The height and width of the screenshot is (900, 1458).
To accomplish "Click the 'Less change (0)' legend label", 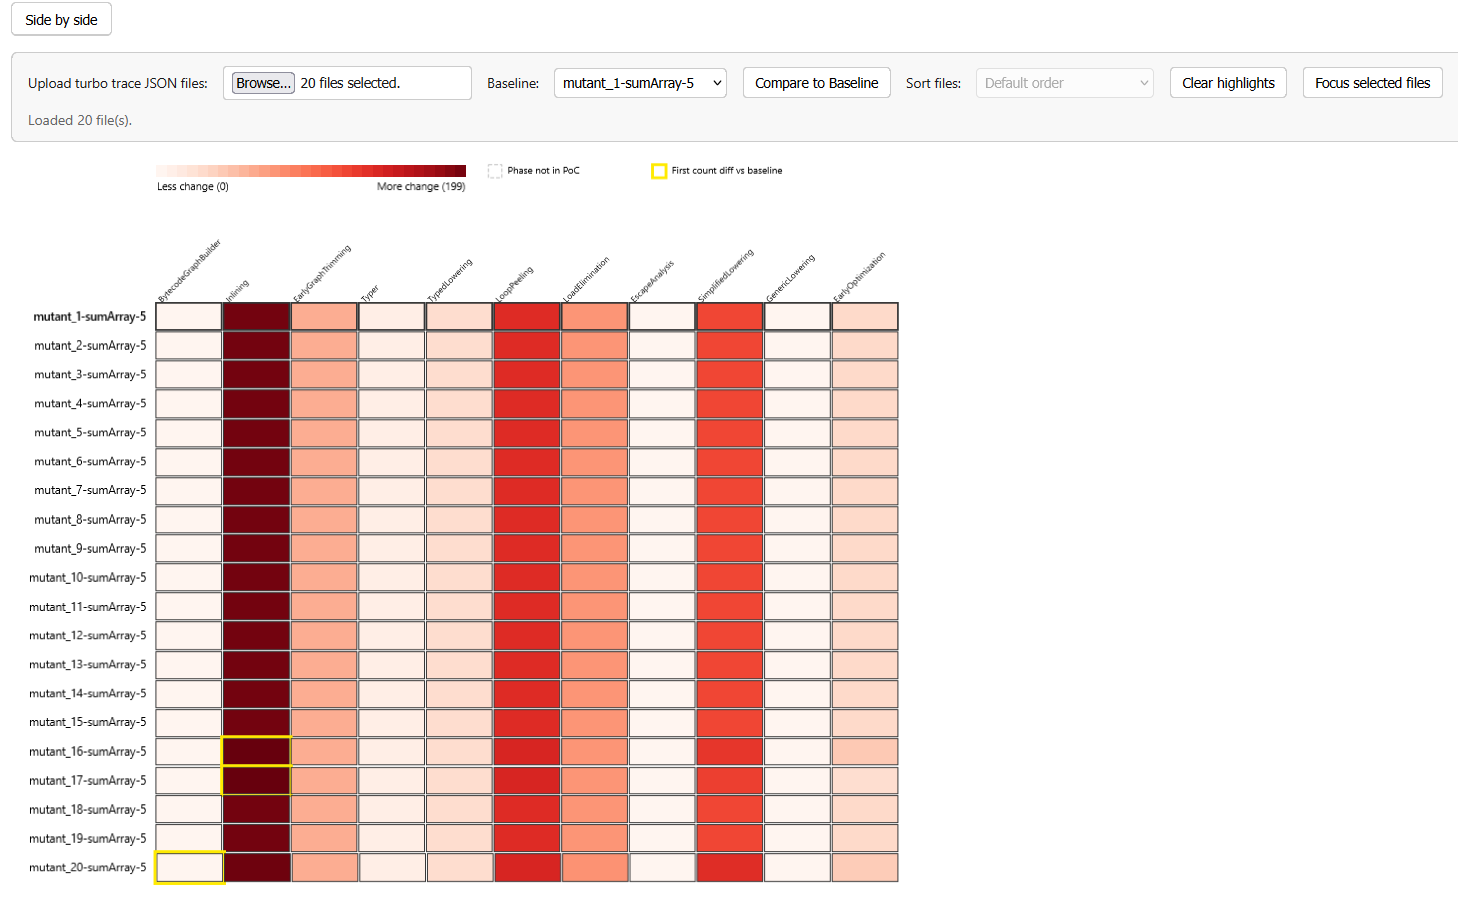I will 193,186.
